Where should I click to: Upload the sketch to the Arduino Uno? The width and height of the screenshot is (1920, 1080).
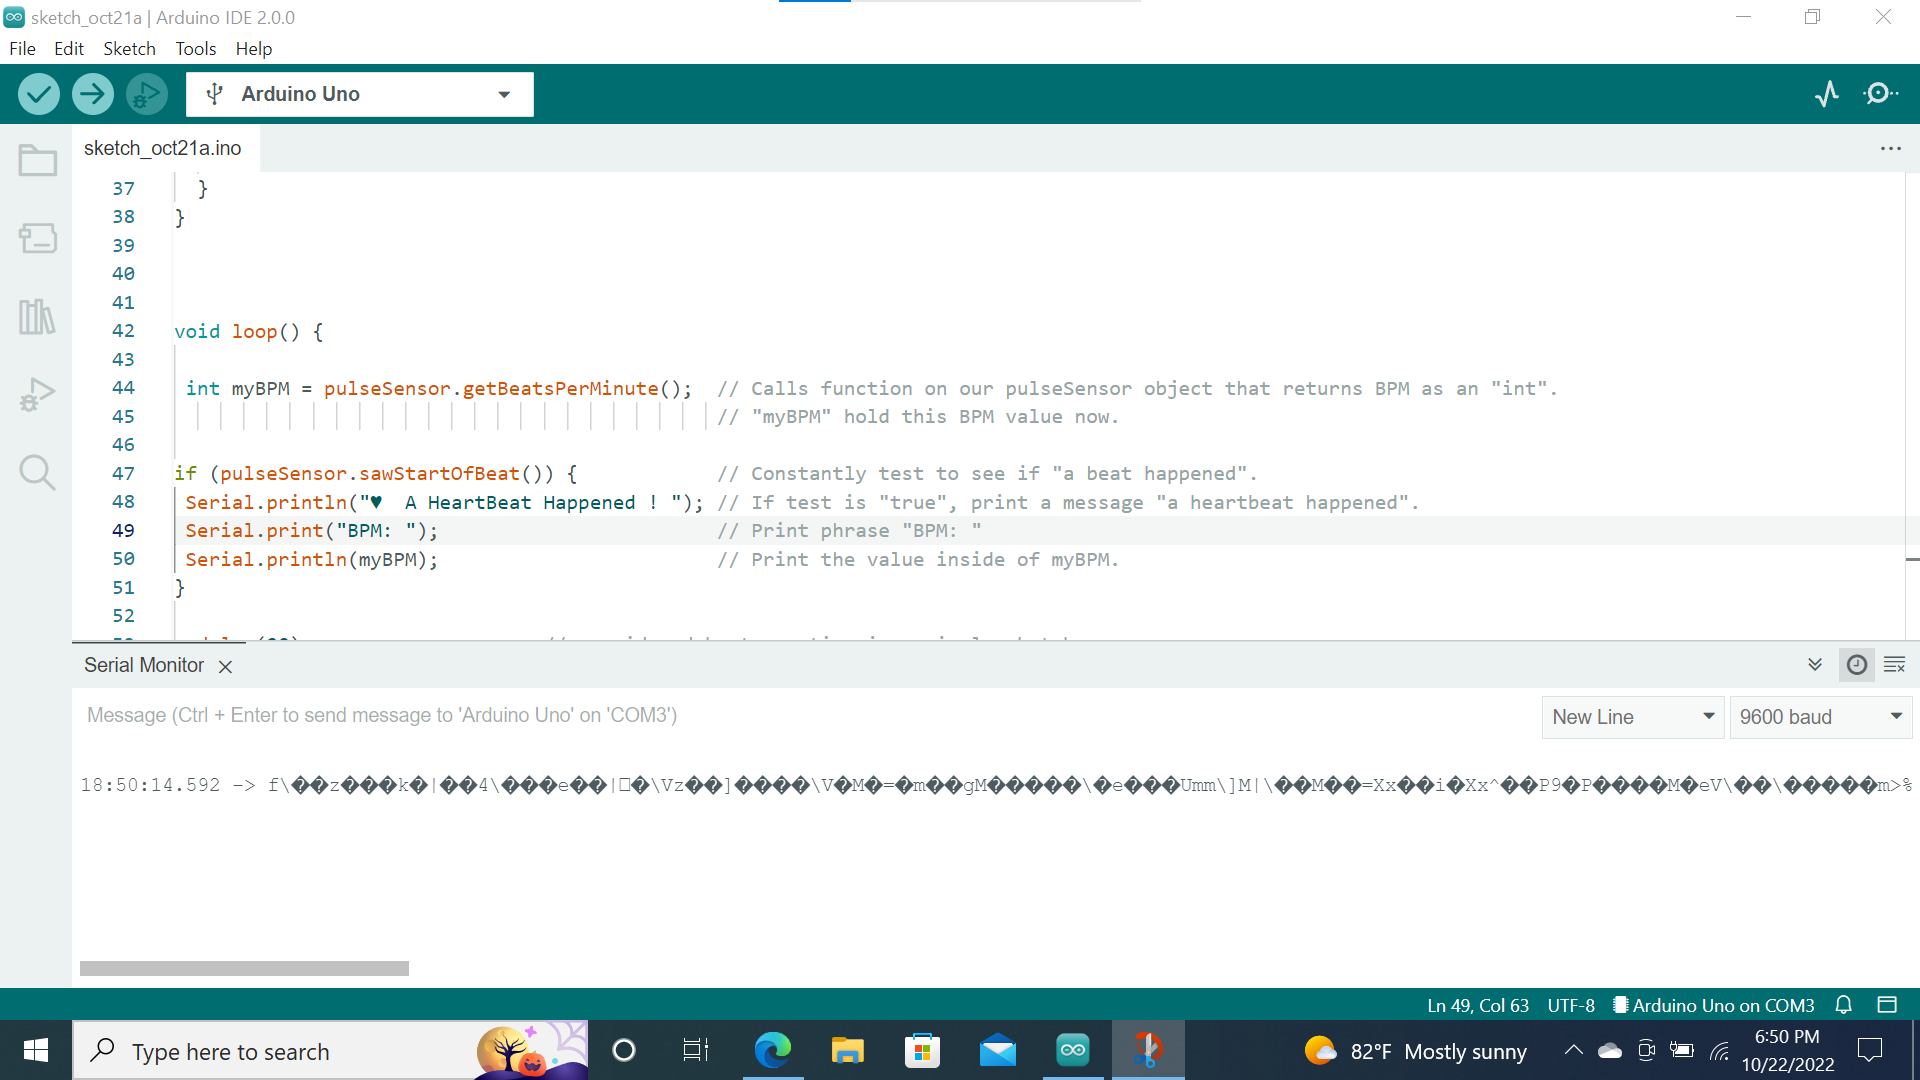[x=92, y=93]
